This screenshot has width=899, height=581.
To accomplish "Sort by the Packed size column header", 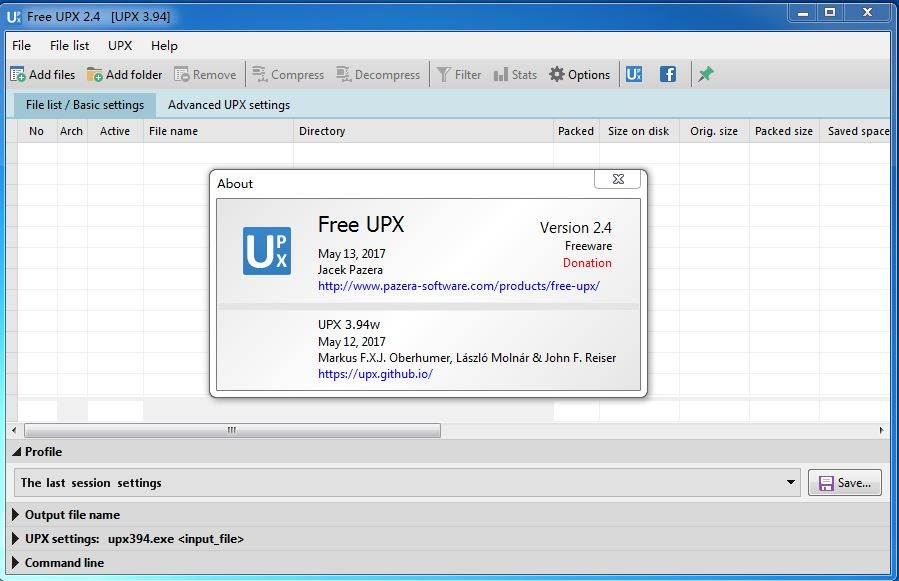I will click(784, 131).
